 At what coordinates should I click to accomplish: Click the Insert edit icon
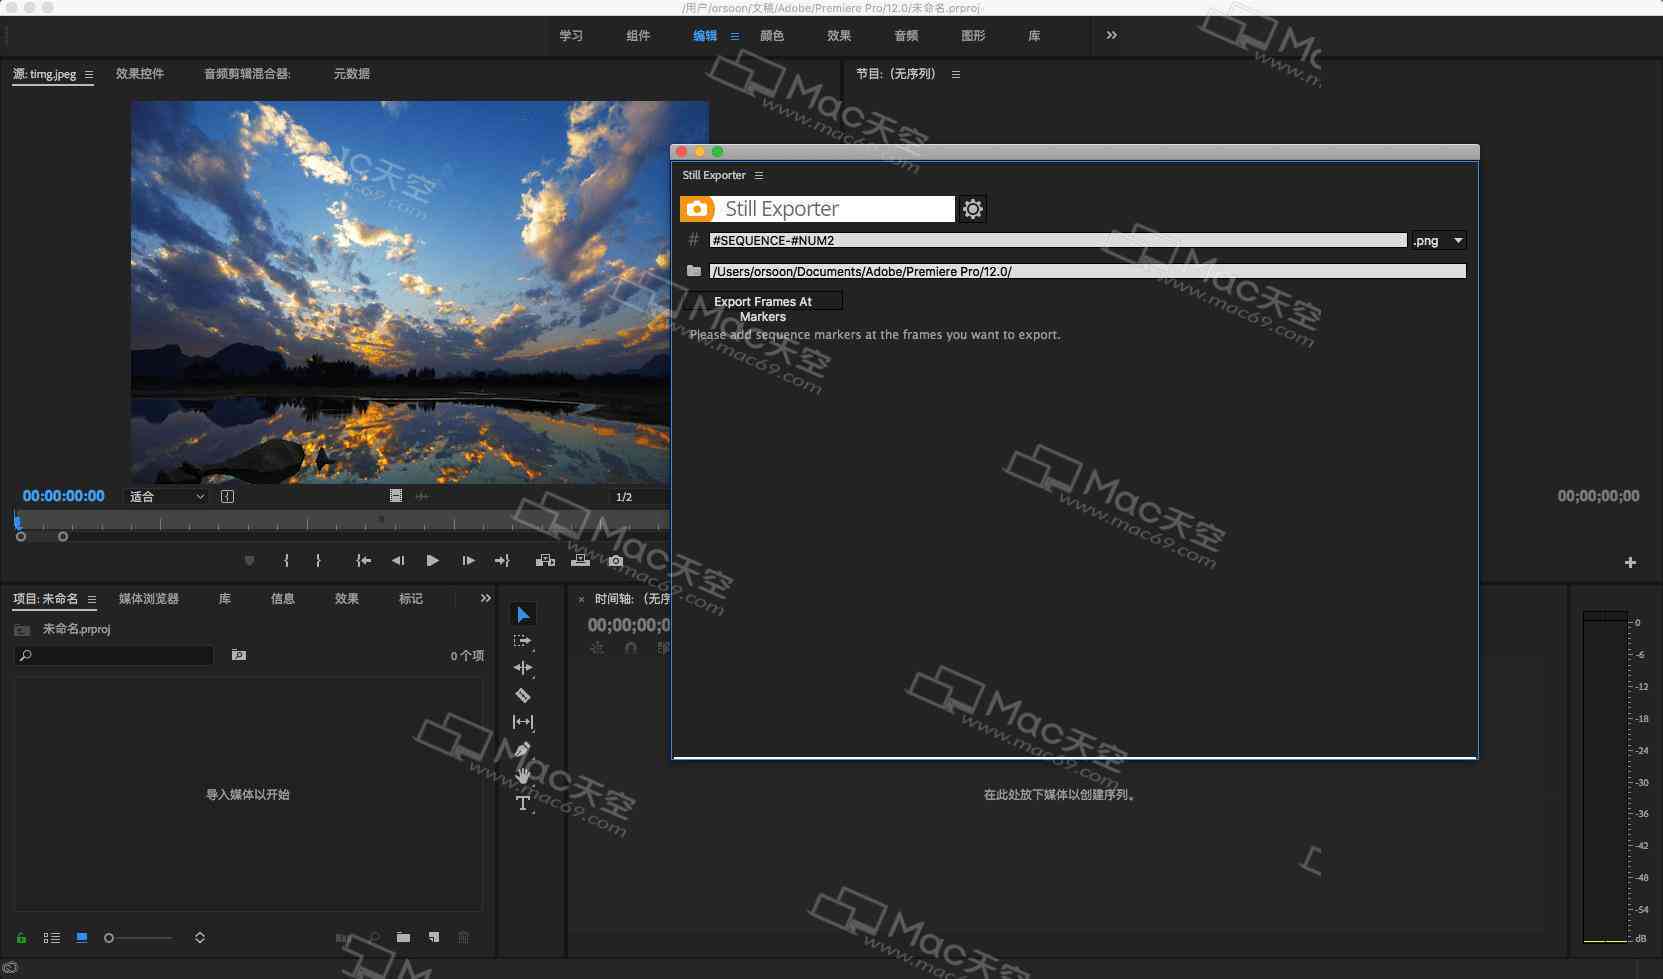click(545, 561)
